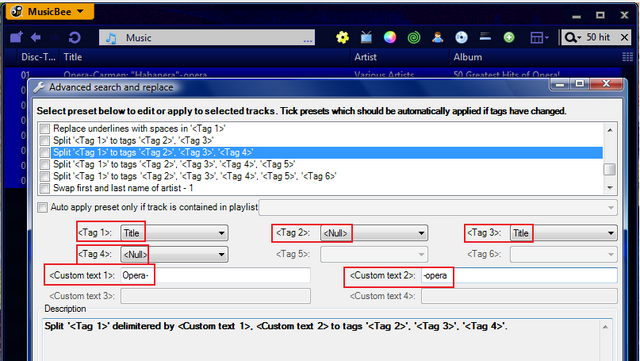Image resolution: width=640 pixels, height=361 pixels.
Task: Click the refresh icon in toolbar
Action: coord(74,38)
